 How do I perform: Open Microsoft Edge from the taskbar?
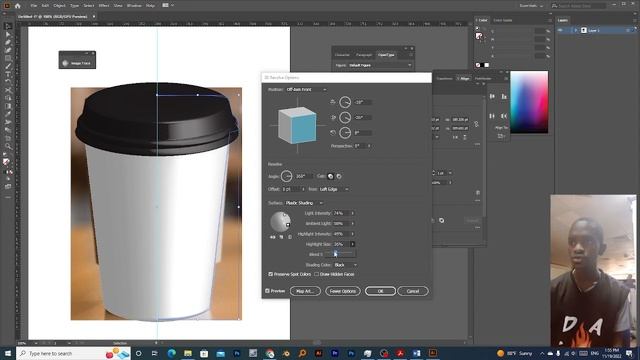tap(171, 353)
